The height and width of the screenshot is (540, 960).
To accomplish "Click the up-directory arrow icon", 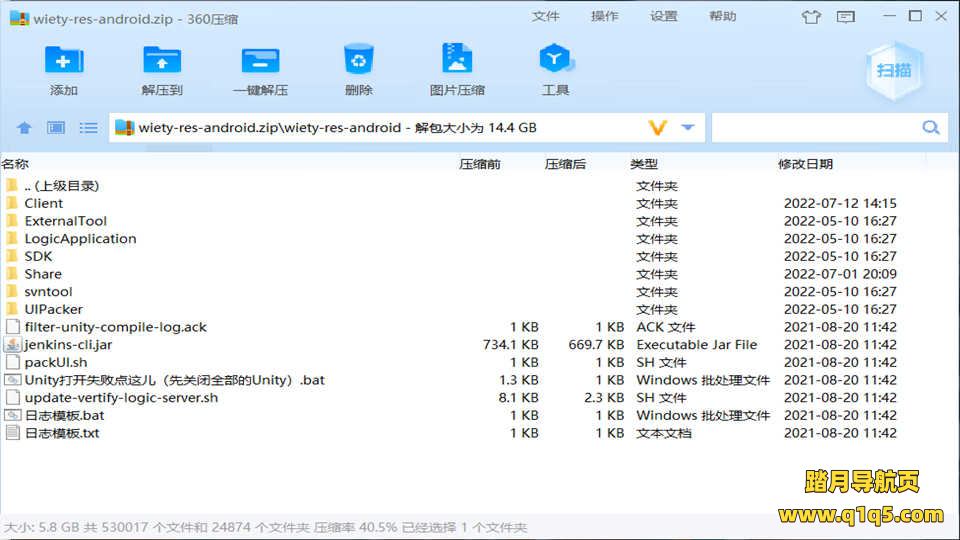I will [25, 128].
